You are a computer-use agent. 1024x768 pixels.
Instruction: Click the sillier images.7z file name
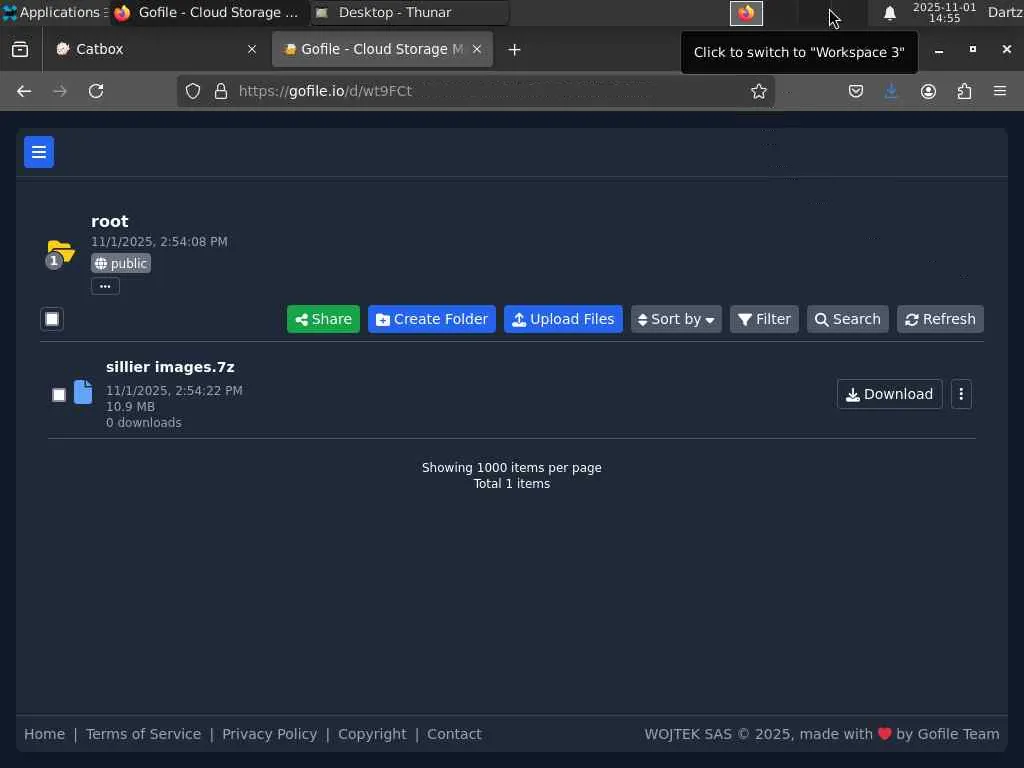170,367
